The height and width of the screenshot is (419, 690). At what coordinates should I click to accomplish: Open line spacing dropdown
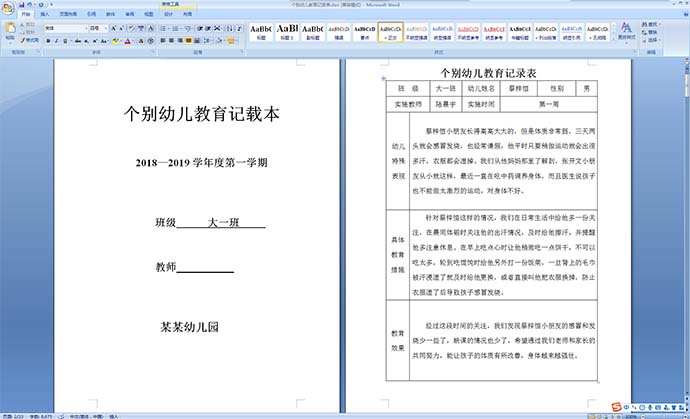[x=209, y=41]
